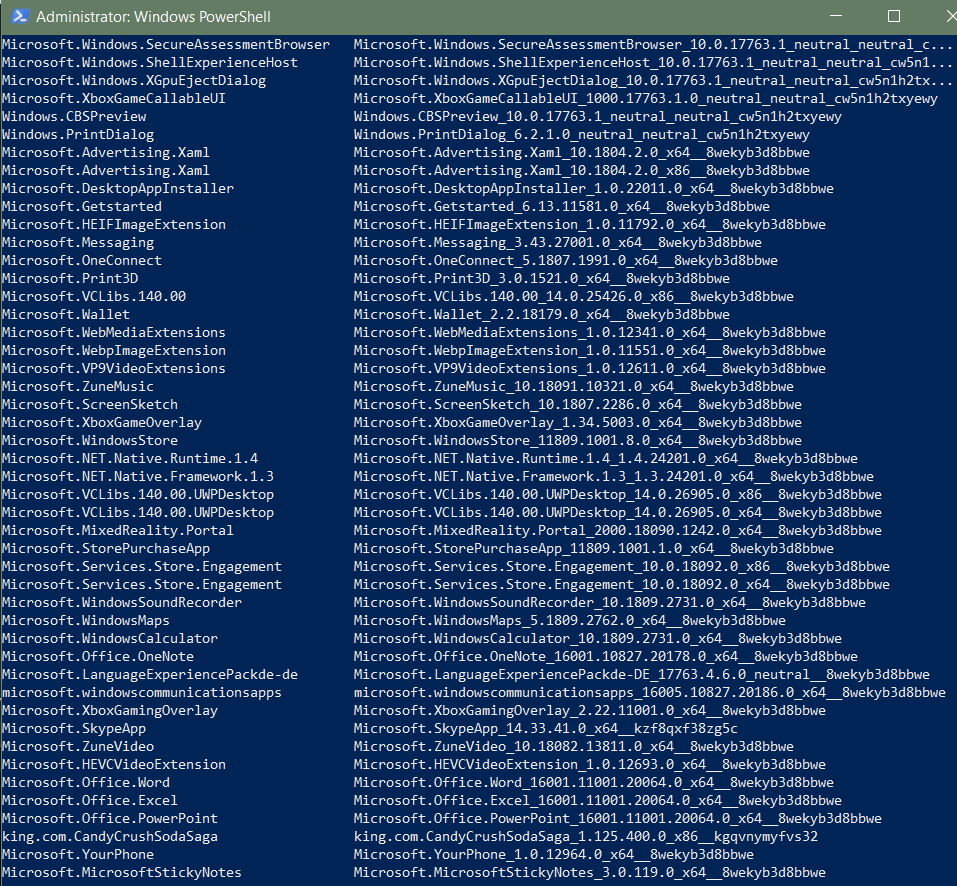Select Microsoft.WindowsMaps name entry
The image size is (957, 886).
(86, 621)
